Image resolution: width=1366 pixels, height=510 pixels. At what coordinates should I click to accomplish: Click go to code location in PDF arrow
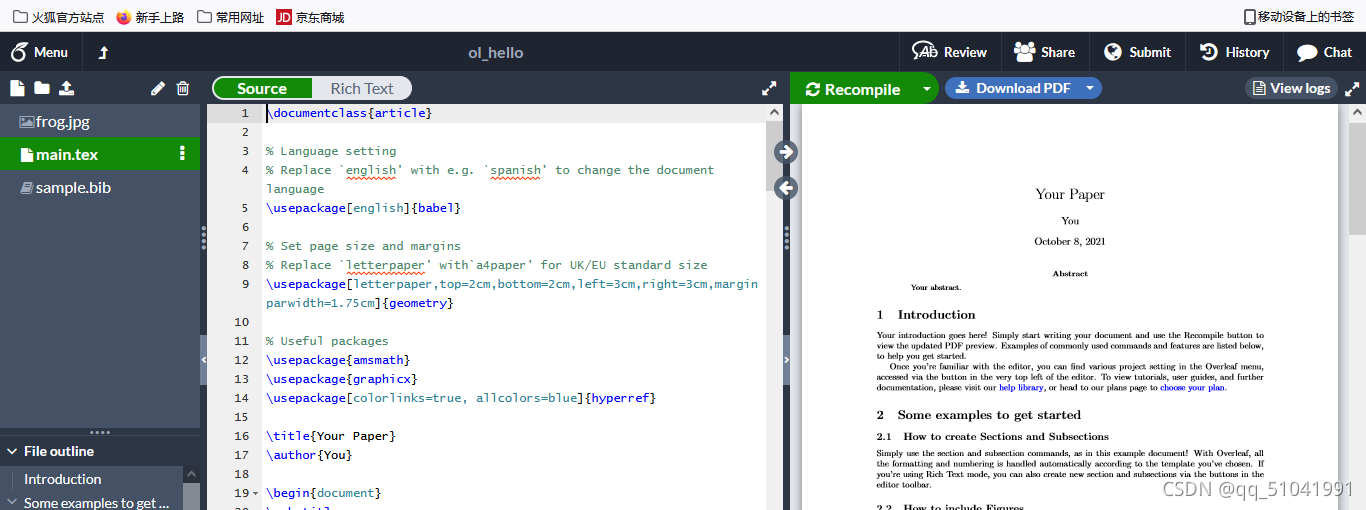(x=786, y=187)
